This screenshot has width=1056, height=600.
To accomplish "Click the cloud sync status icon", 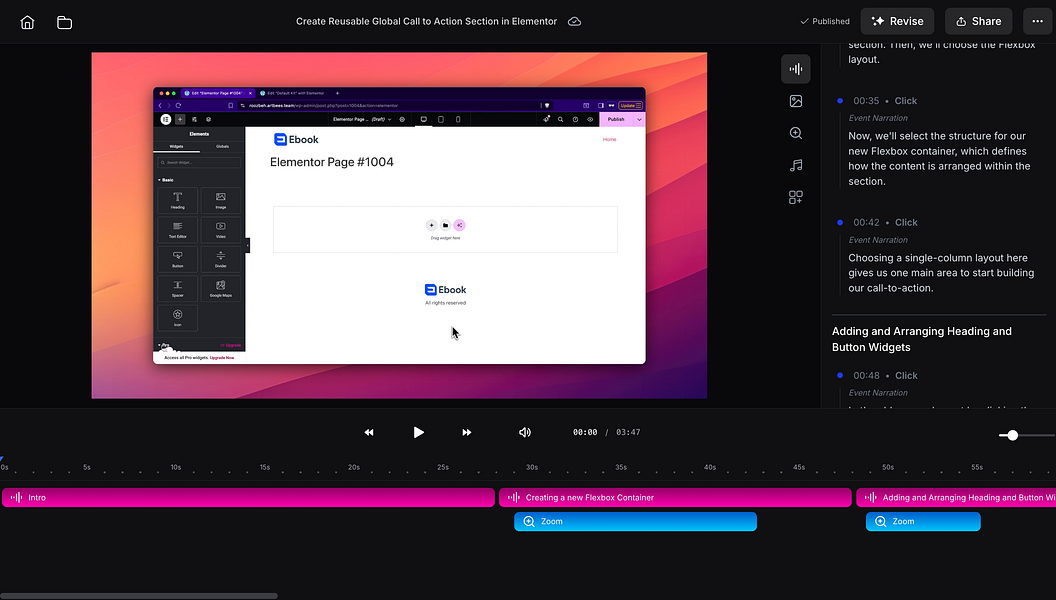I will point(574,22).
